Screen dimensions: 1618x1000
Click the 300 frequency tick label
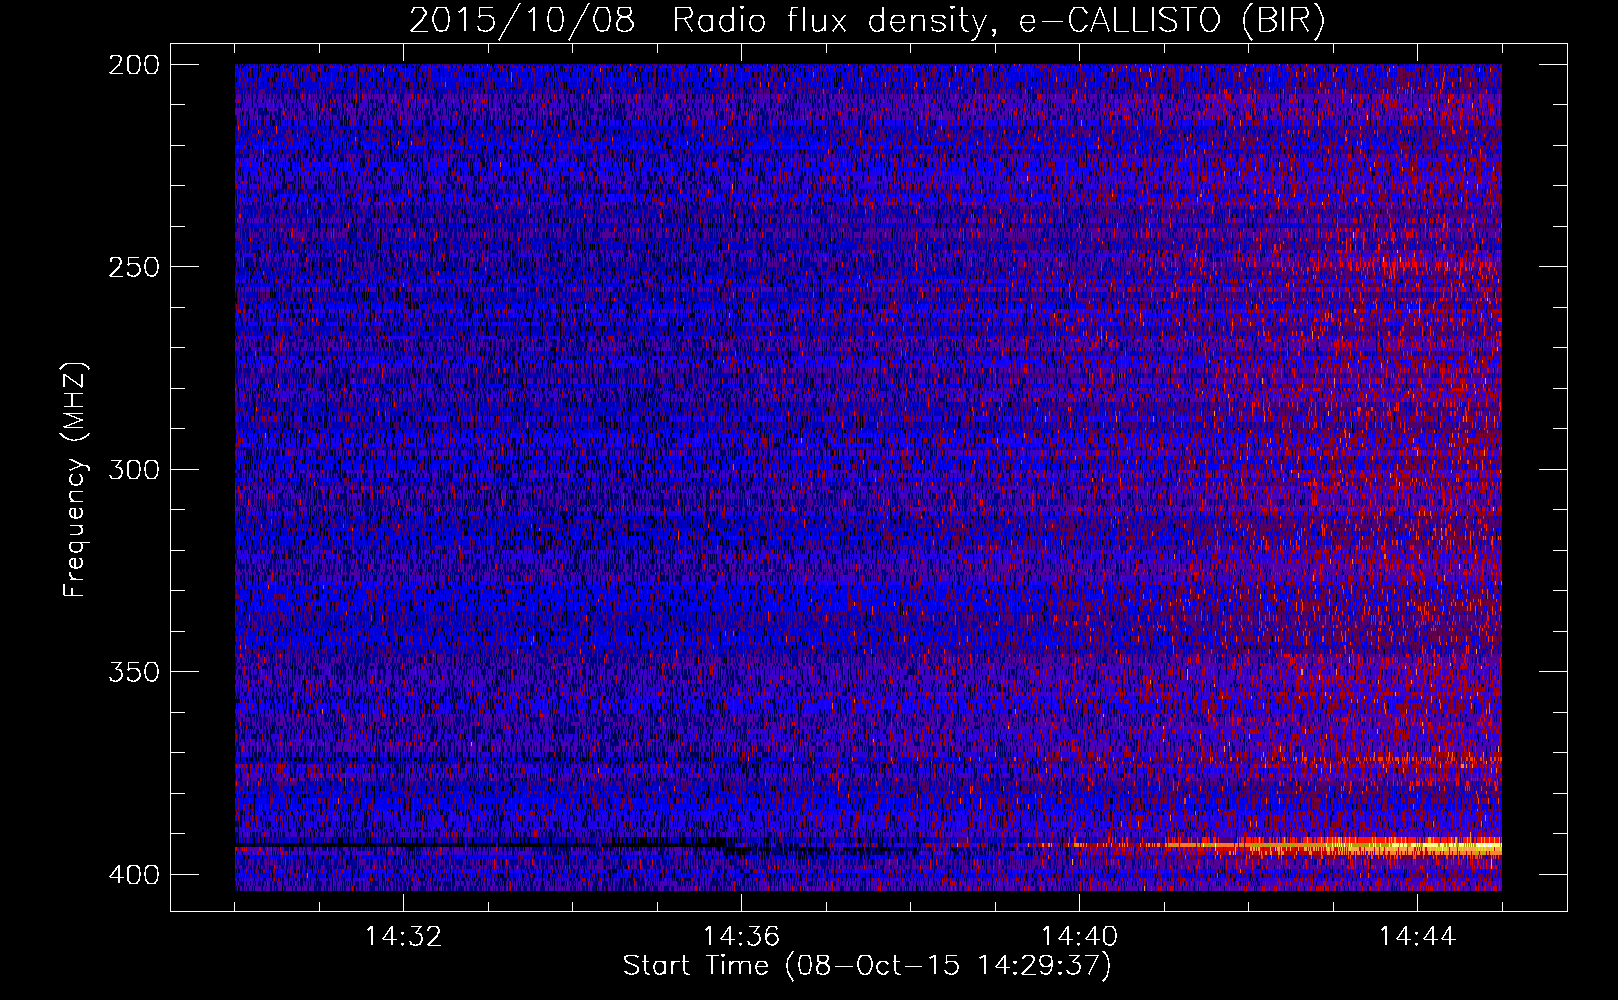(x=133, y=469)
